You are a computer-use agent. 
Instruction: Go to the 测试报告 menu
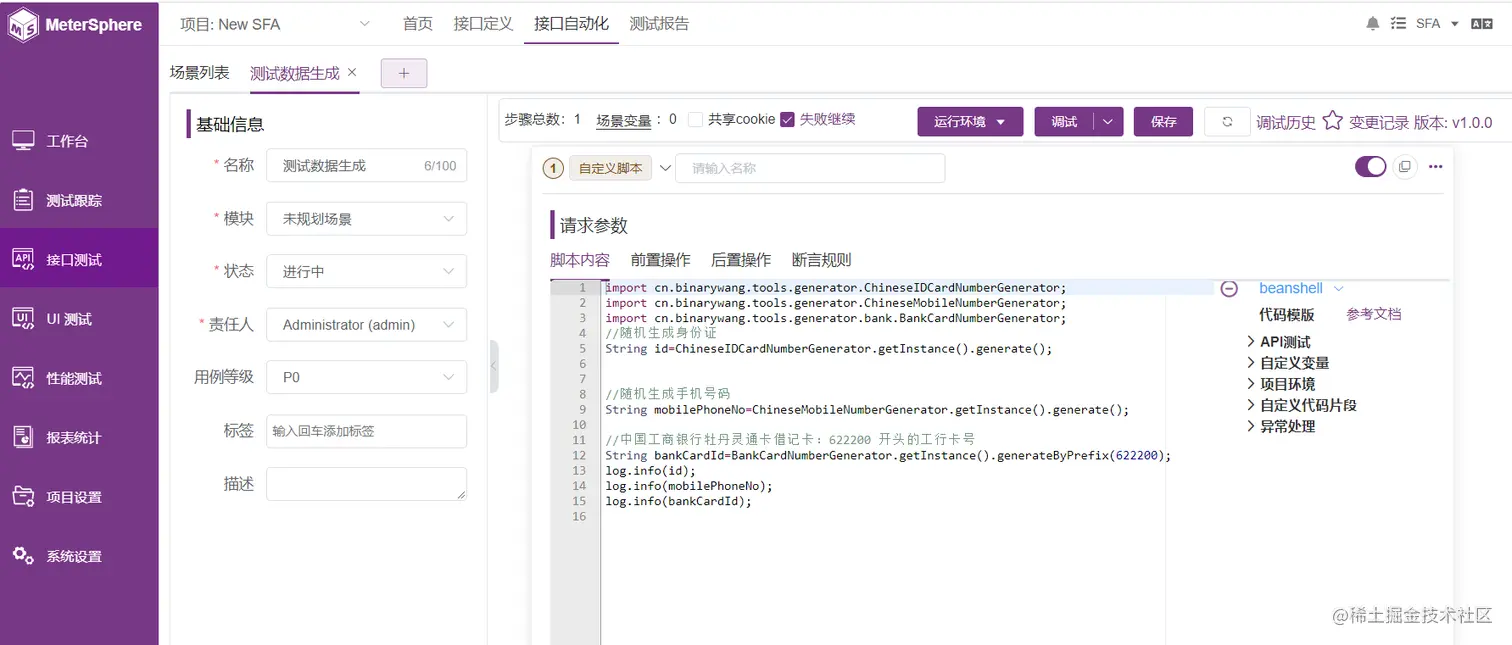(659, 24)
